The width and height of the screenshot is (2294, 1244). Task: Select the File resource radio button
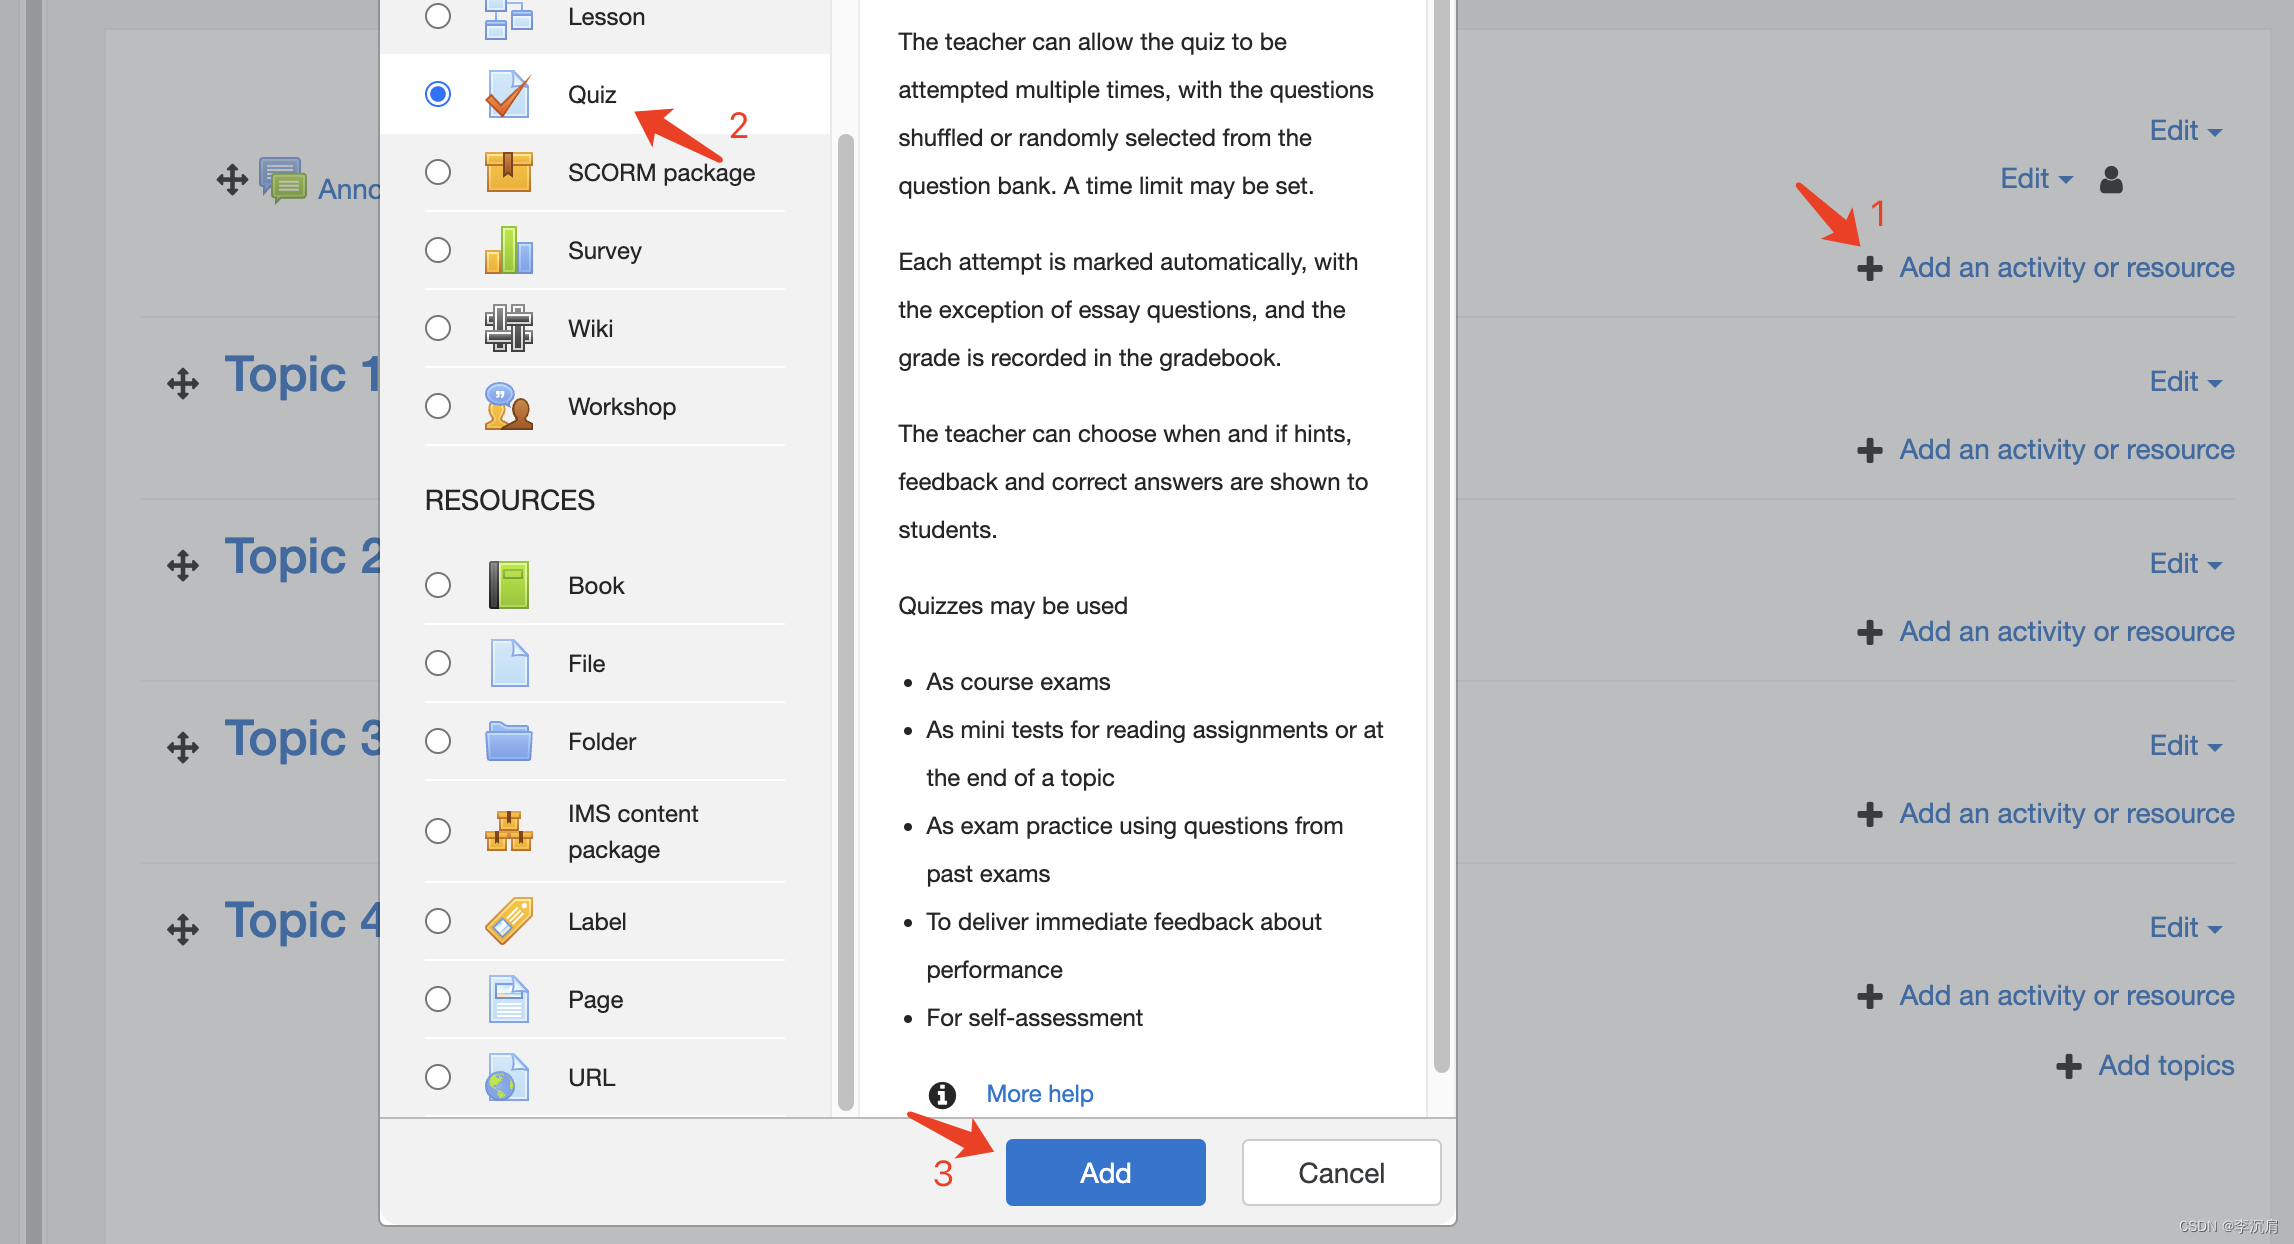click(x=440, y=663)
